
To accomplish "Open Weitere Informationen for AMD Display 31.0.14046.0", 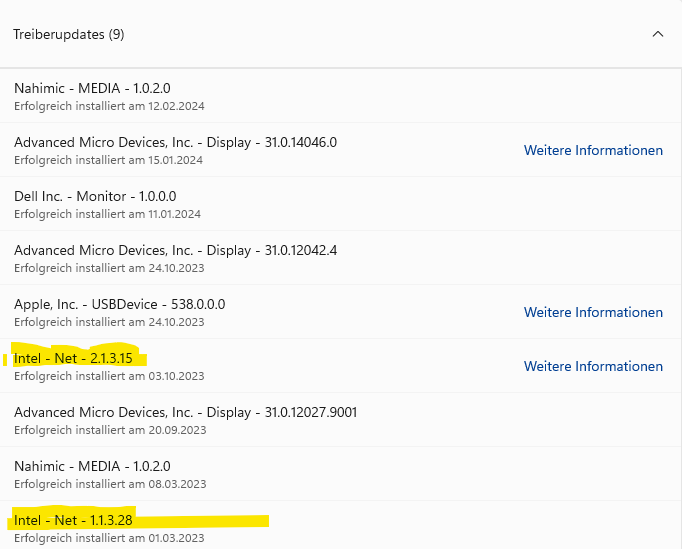I will coord(593,150).
